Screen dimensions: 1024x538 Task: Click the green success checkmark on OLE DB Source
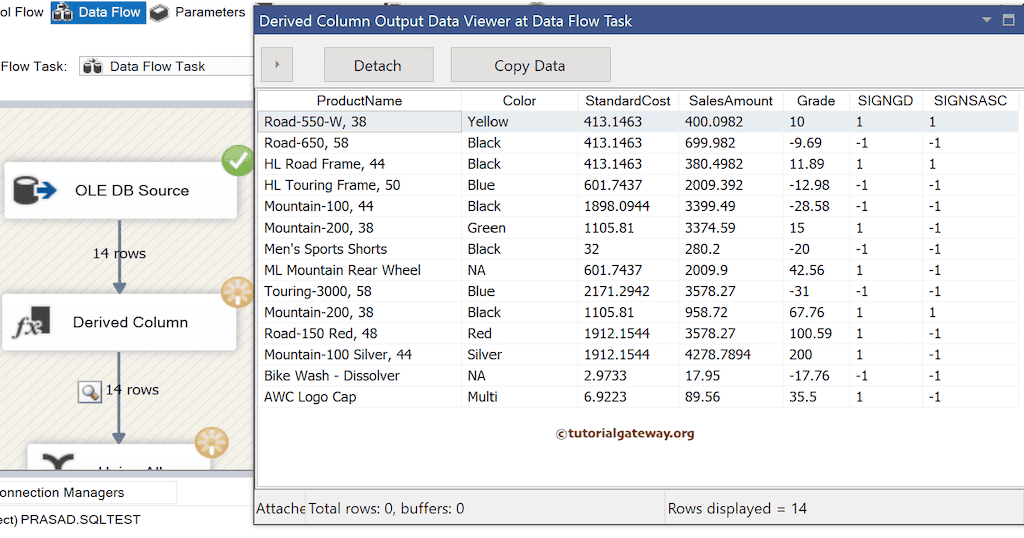click(238, 160)
